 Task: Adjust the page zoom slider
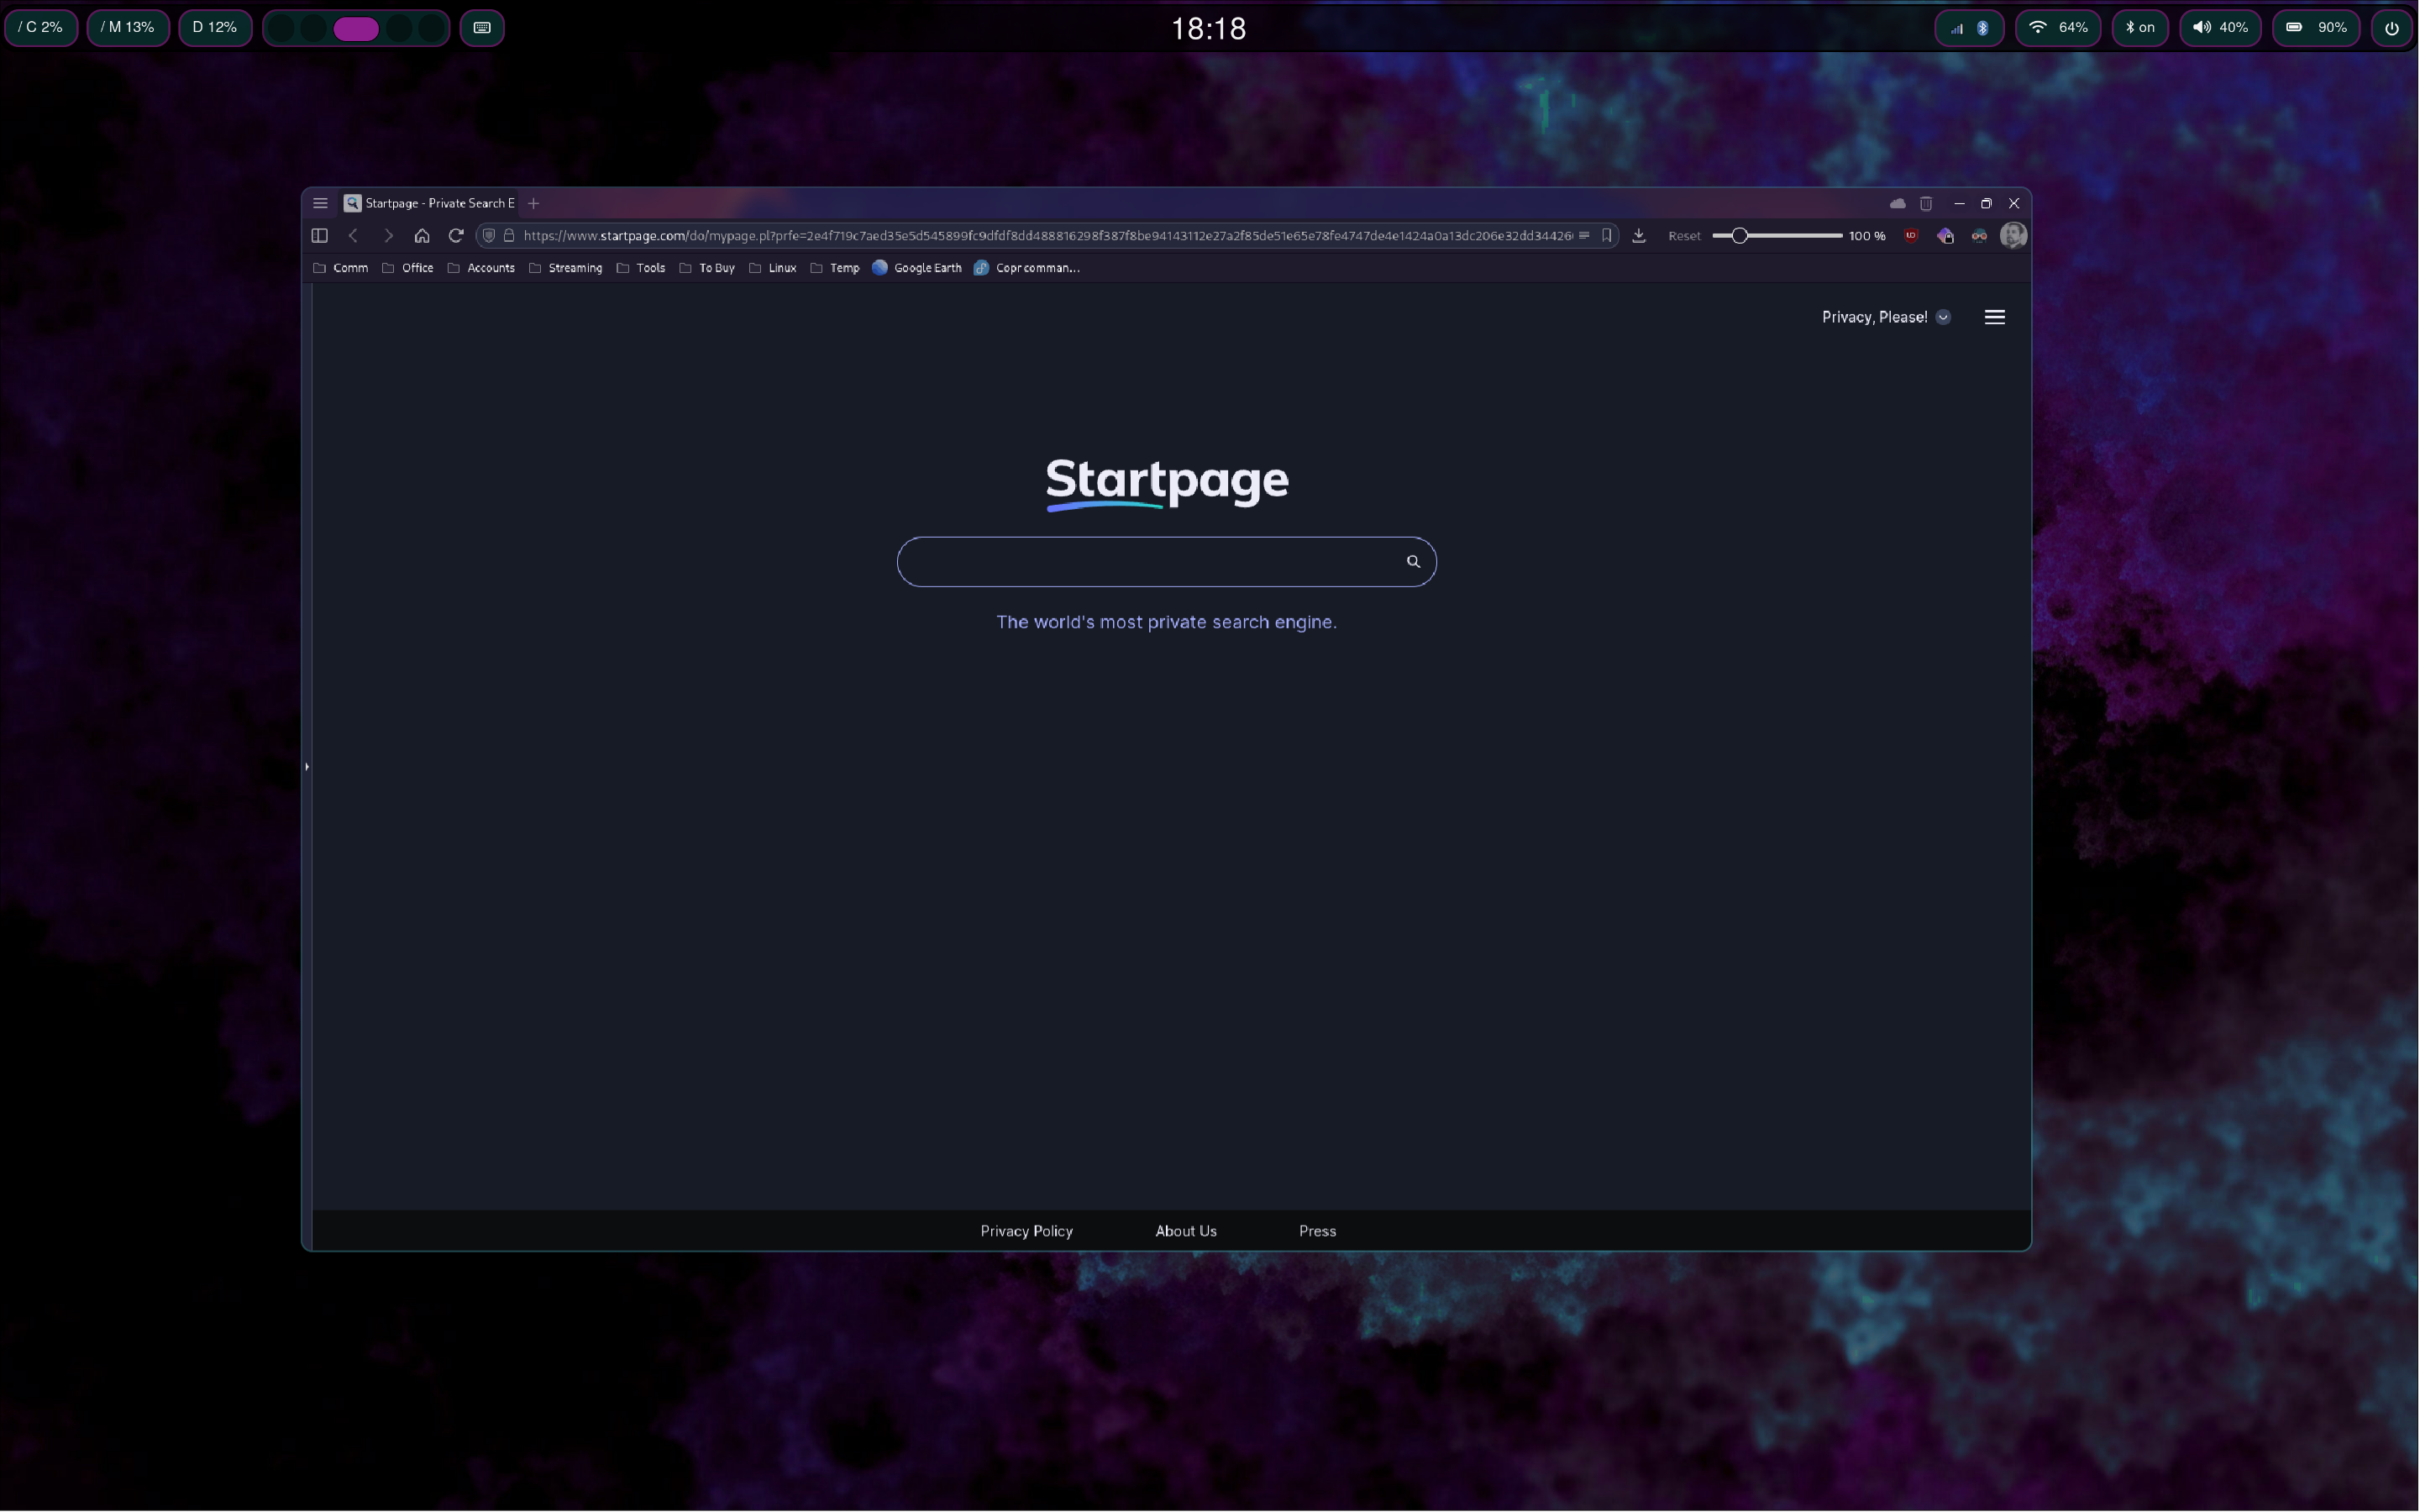[x=1740, y=236]
